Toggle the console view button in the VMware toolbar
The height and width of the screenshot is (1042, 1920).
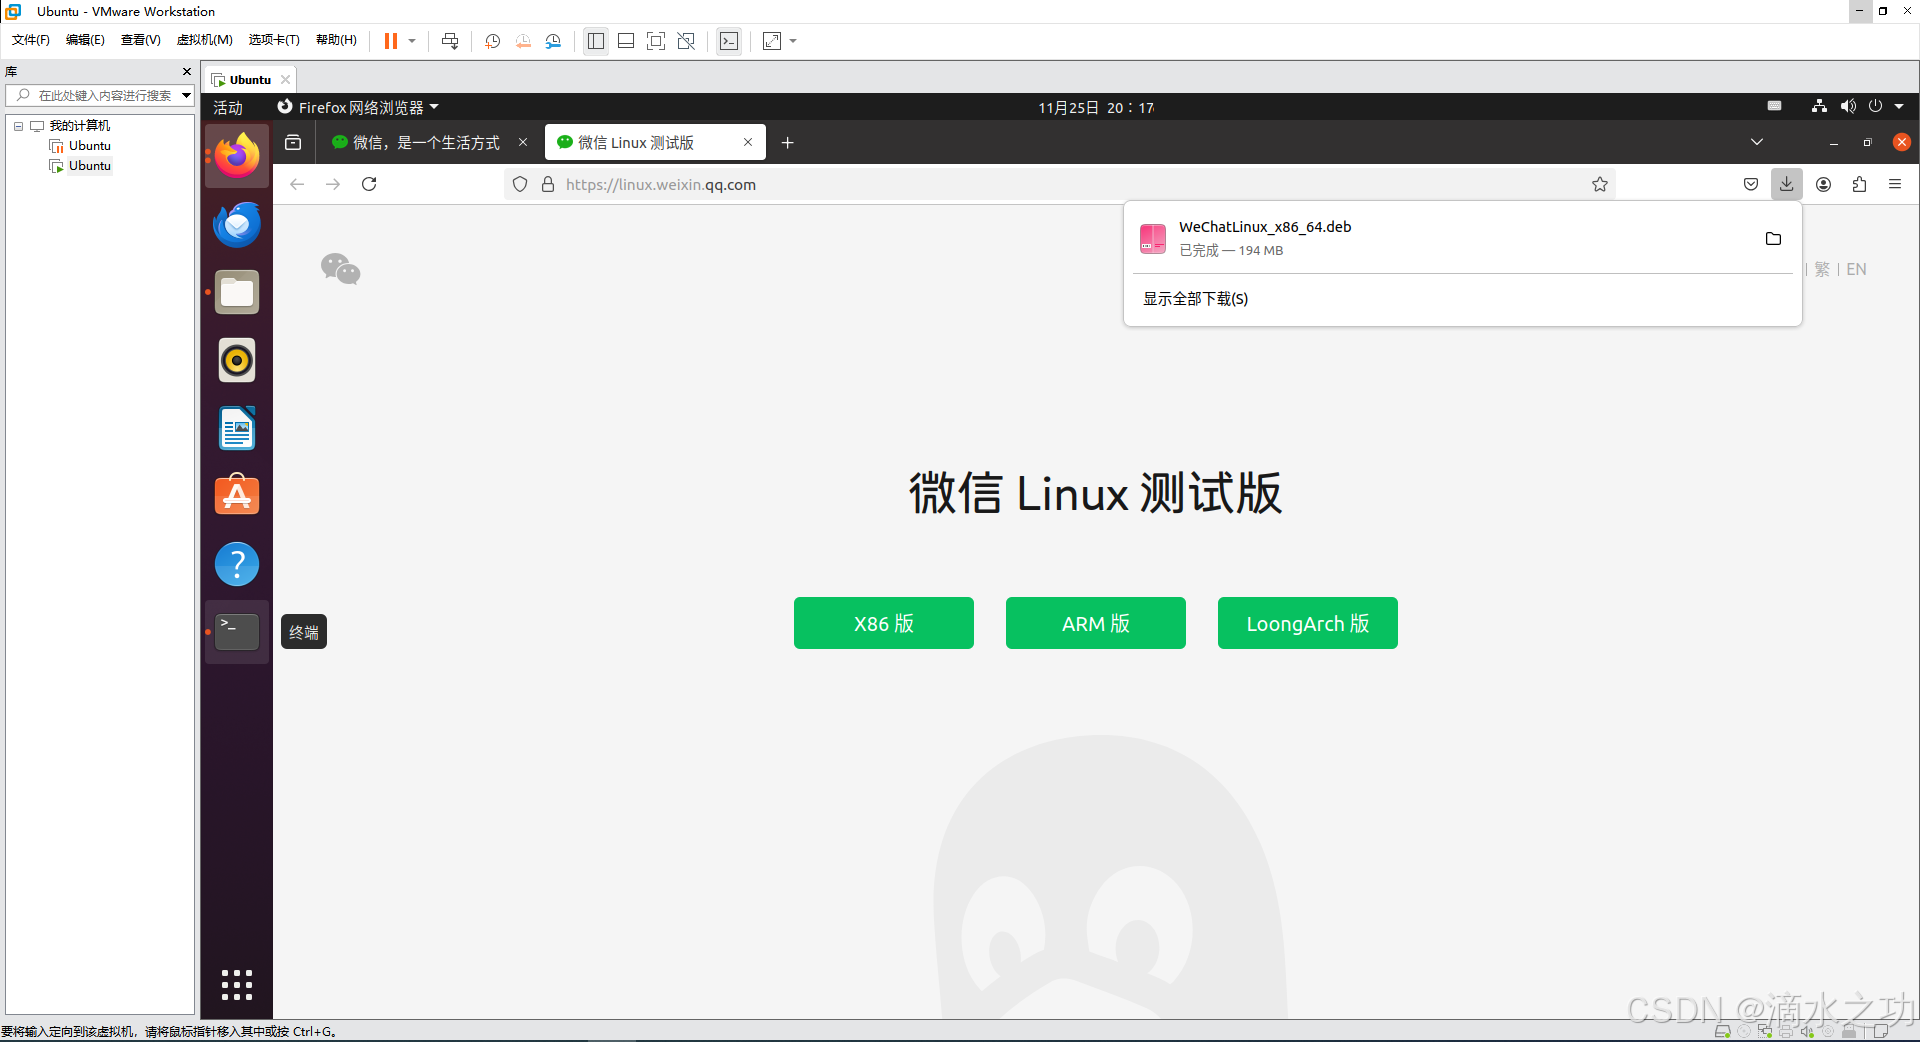tap(729, 41)
